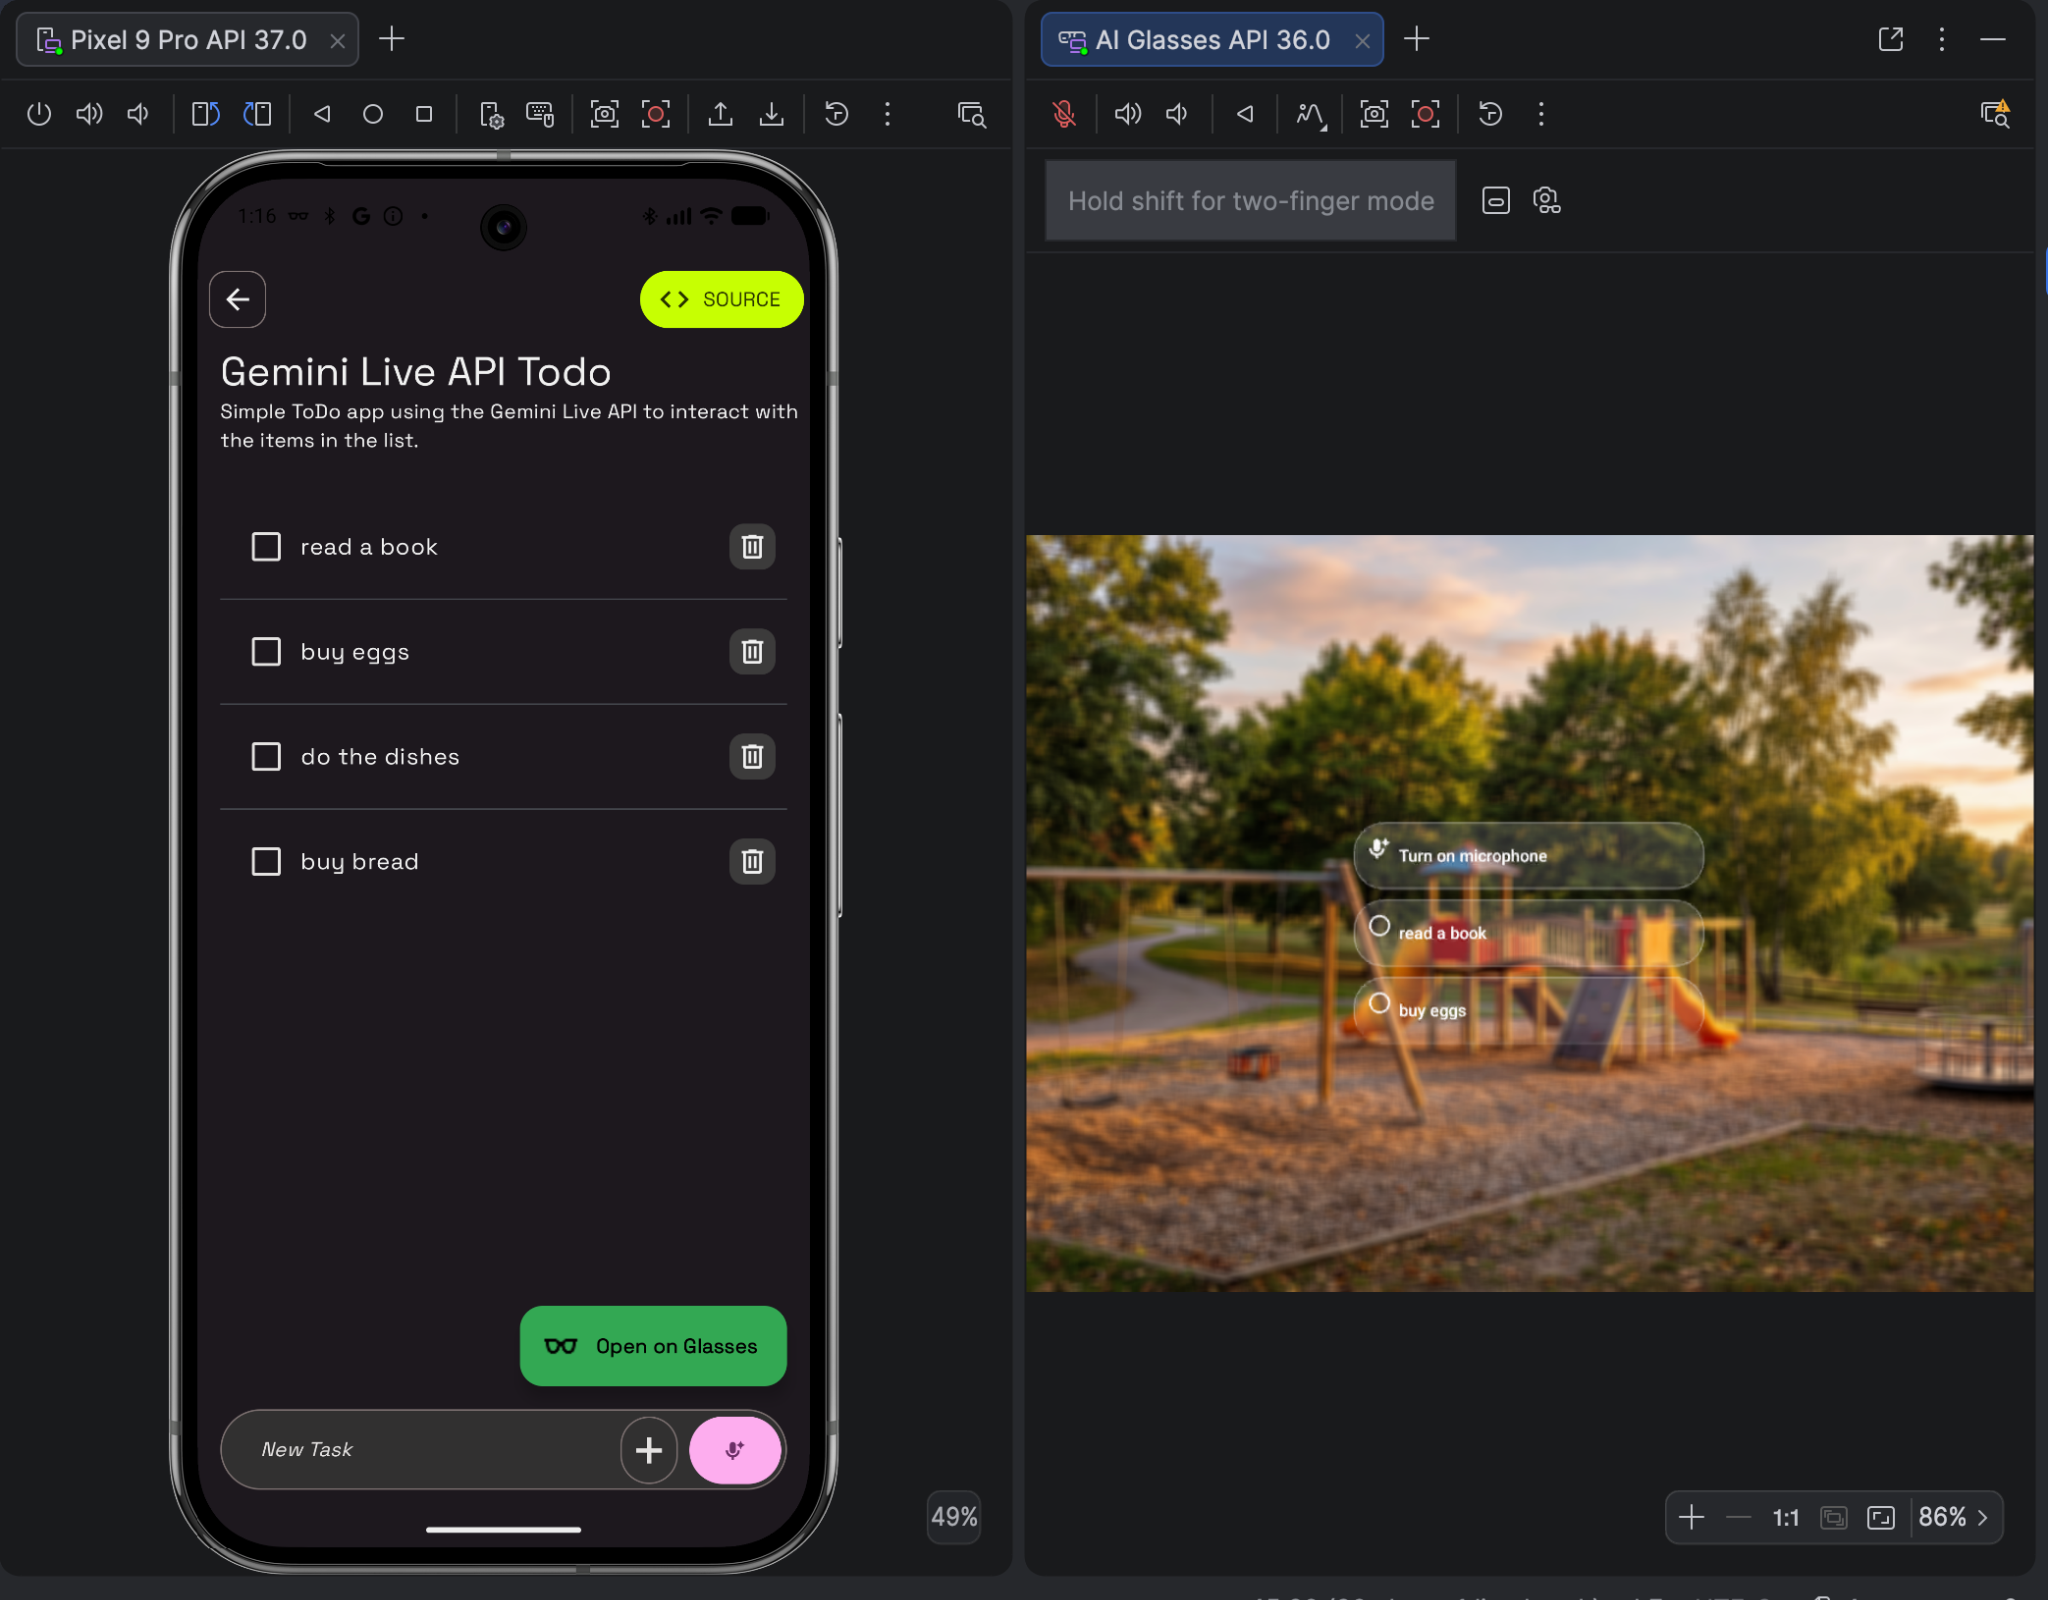Zoom out on the AI Glasses view
2048x1600 pixels.
tap(1739, 1517)
